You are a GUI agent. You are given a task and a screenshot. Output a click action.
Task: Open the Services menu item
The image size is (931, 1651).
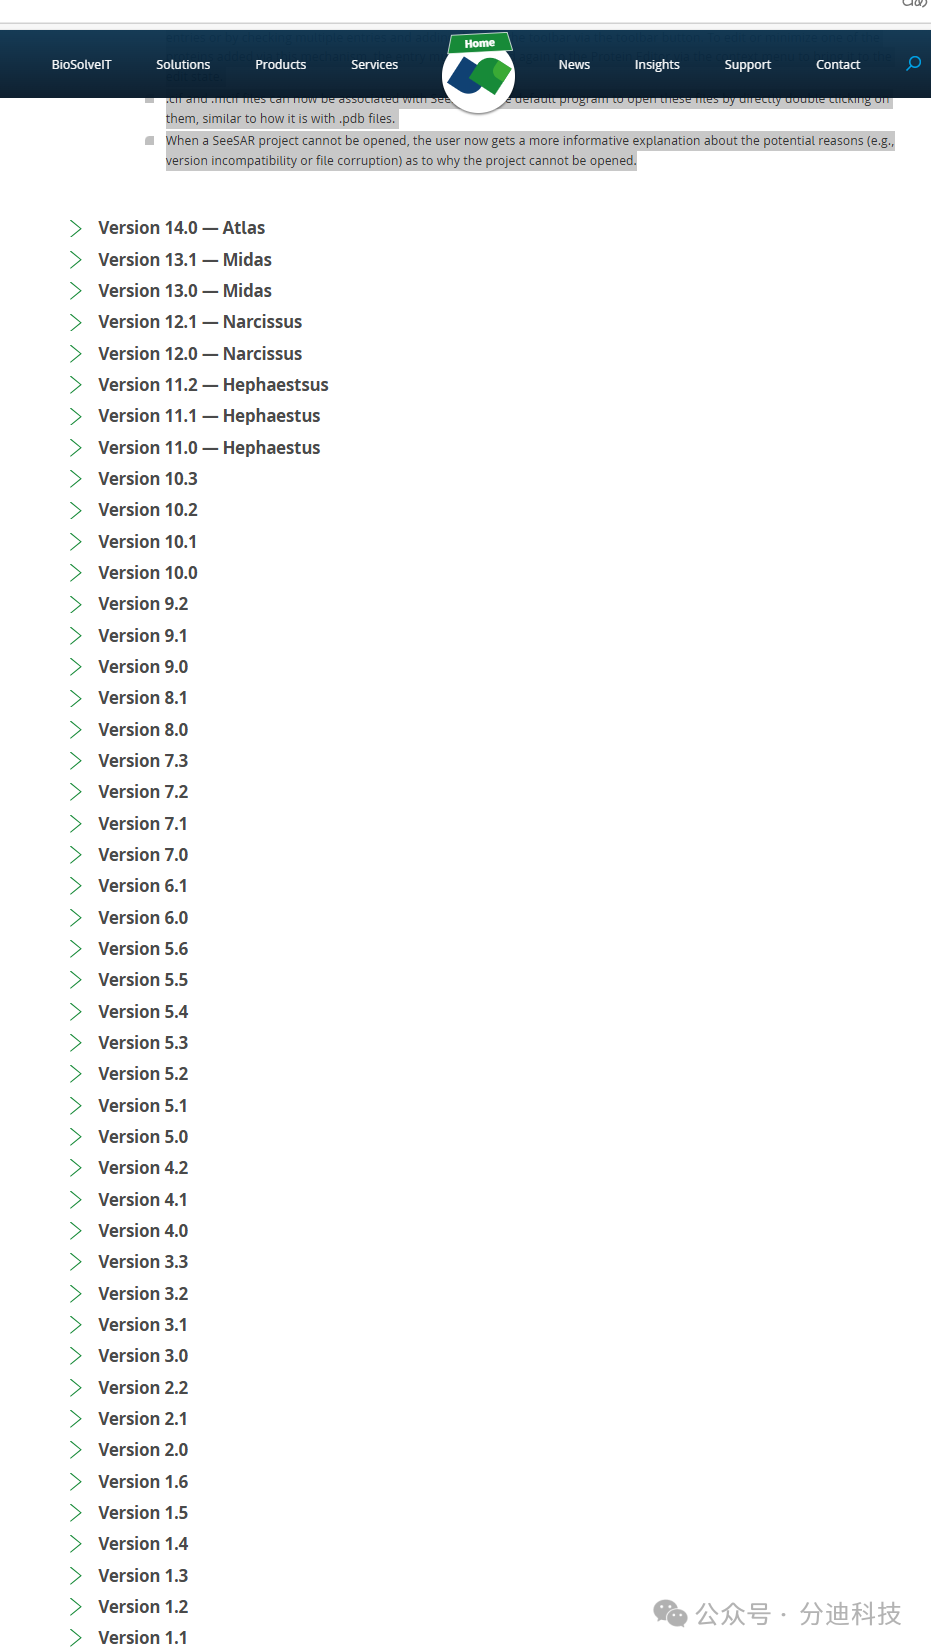click(374, 64)
